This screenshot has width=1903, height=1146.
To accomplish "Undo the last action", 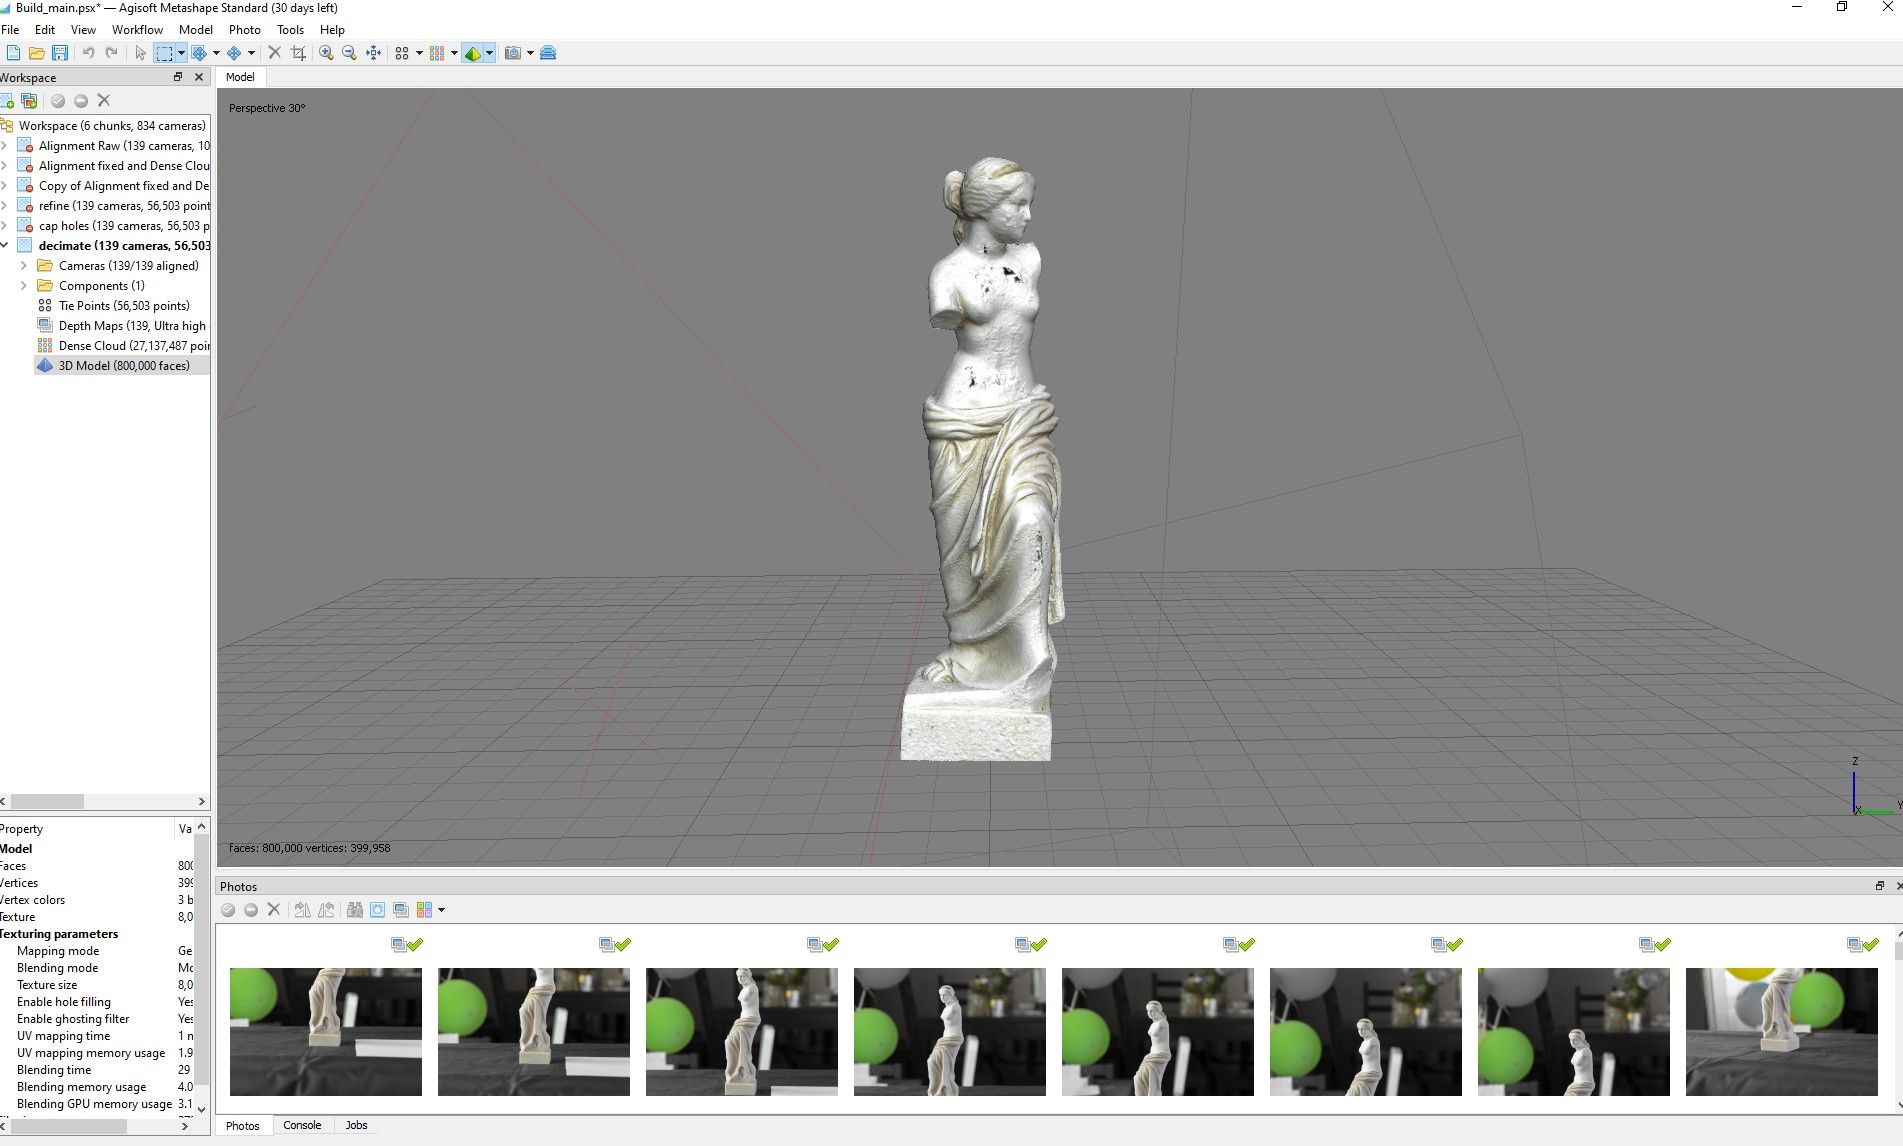I will click(88, 53).
